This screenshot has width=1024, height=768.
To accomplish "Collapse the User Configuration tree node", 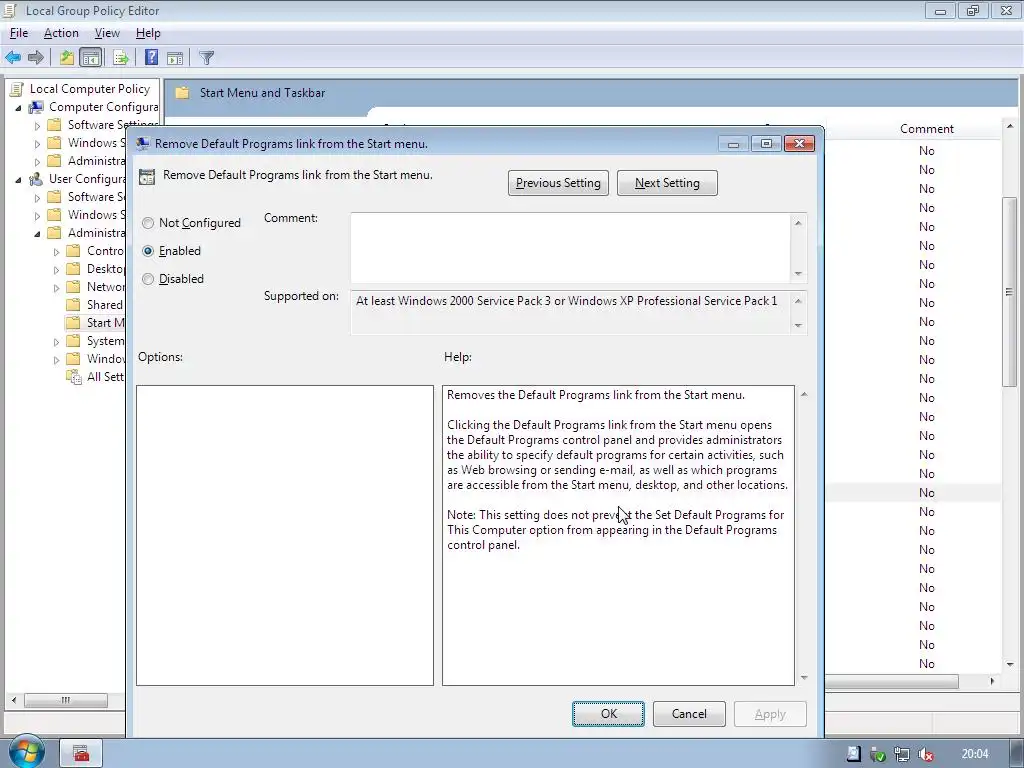I will [x=18, y=179].
